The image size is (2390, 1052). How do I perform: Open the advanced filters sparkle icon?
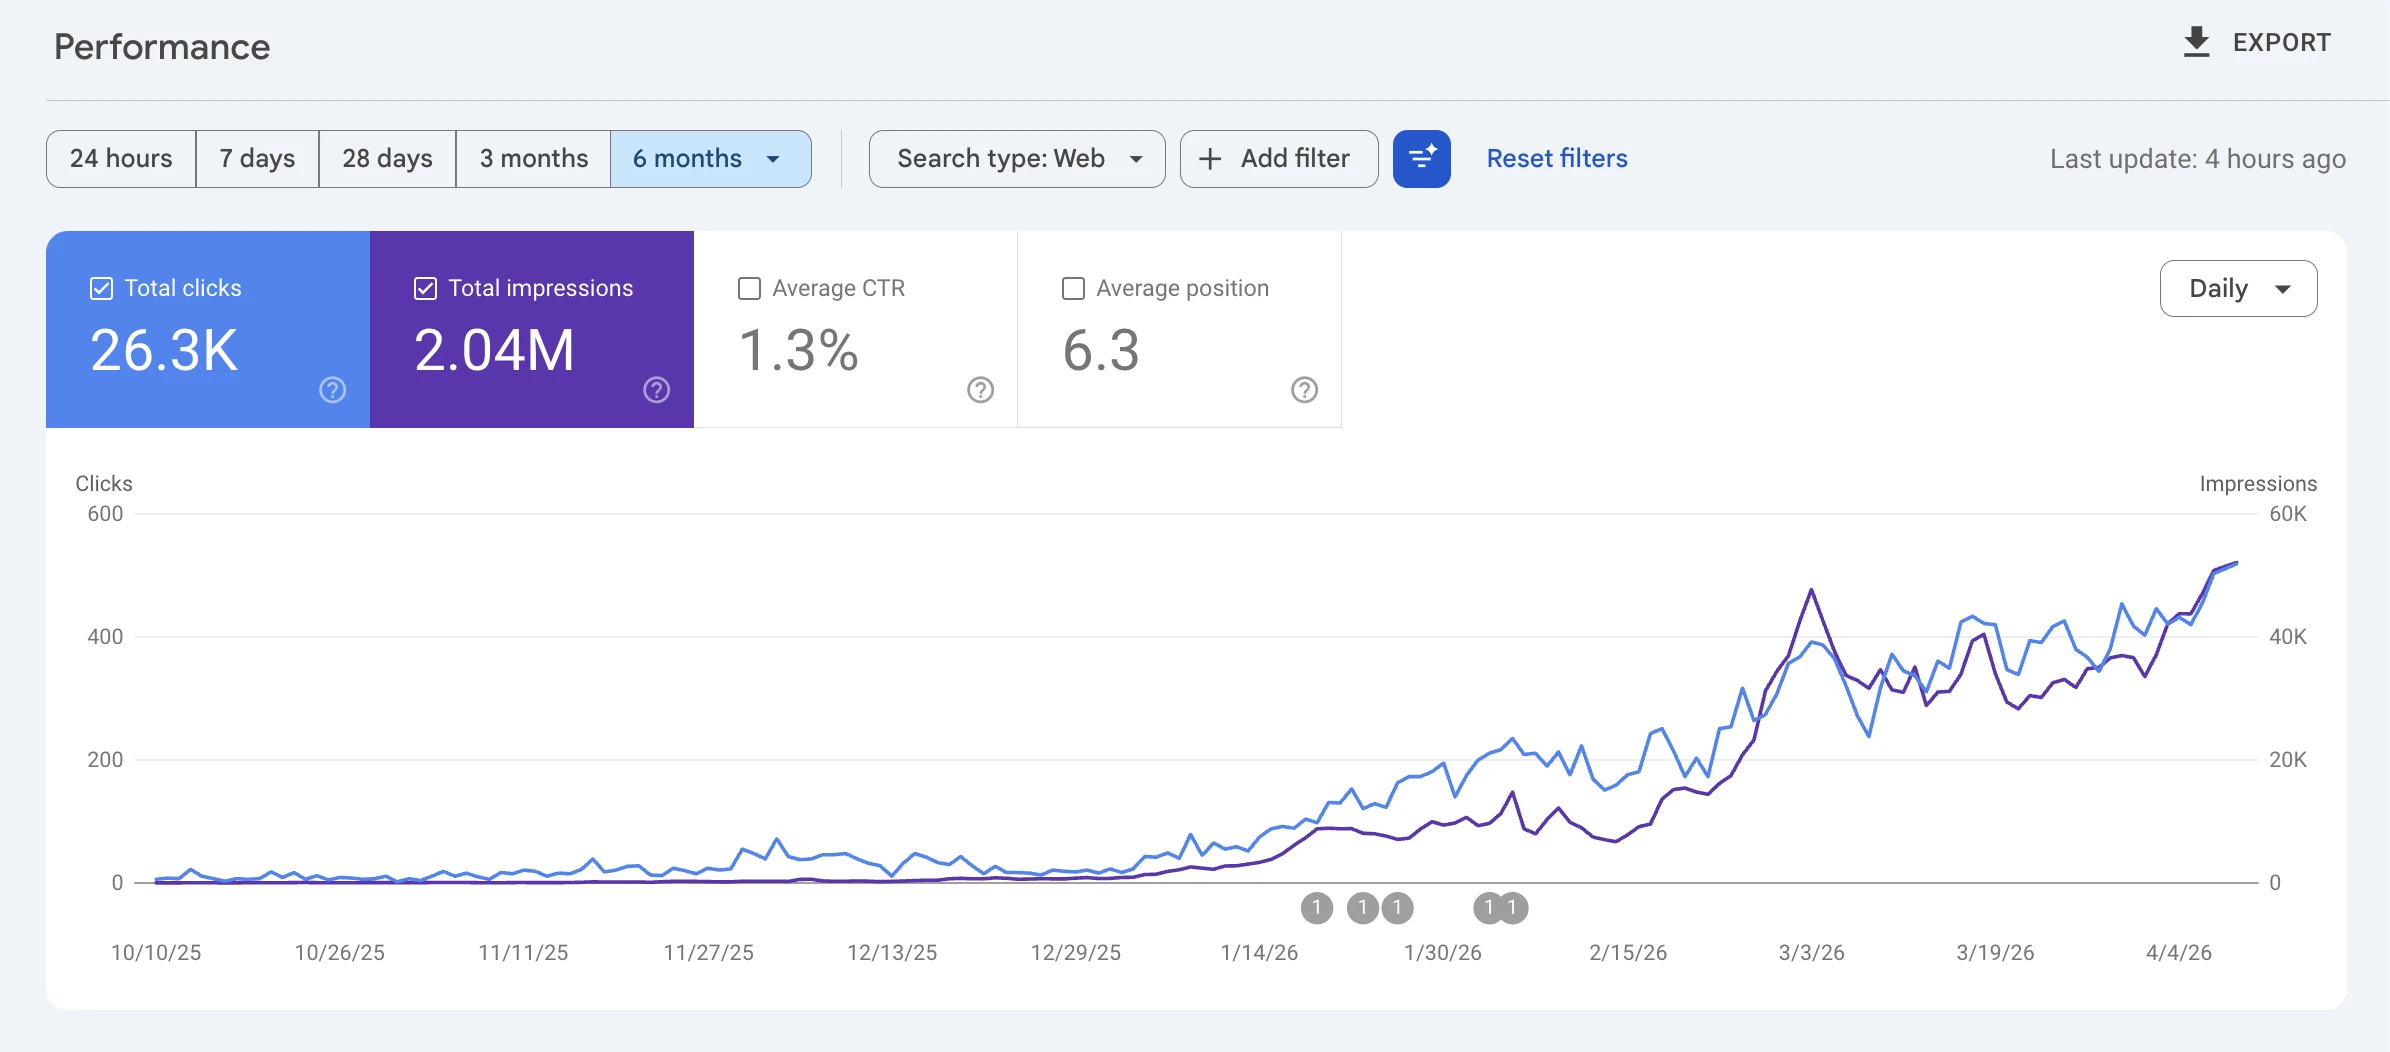(x=1421, y=158)
